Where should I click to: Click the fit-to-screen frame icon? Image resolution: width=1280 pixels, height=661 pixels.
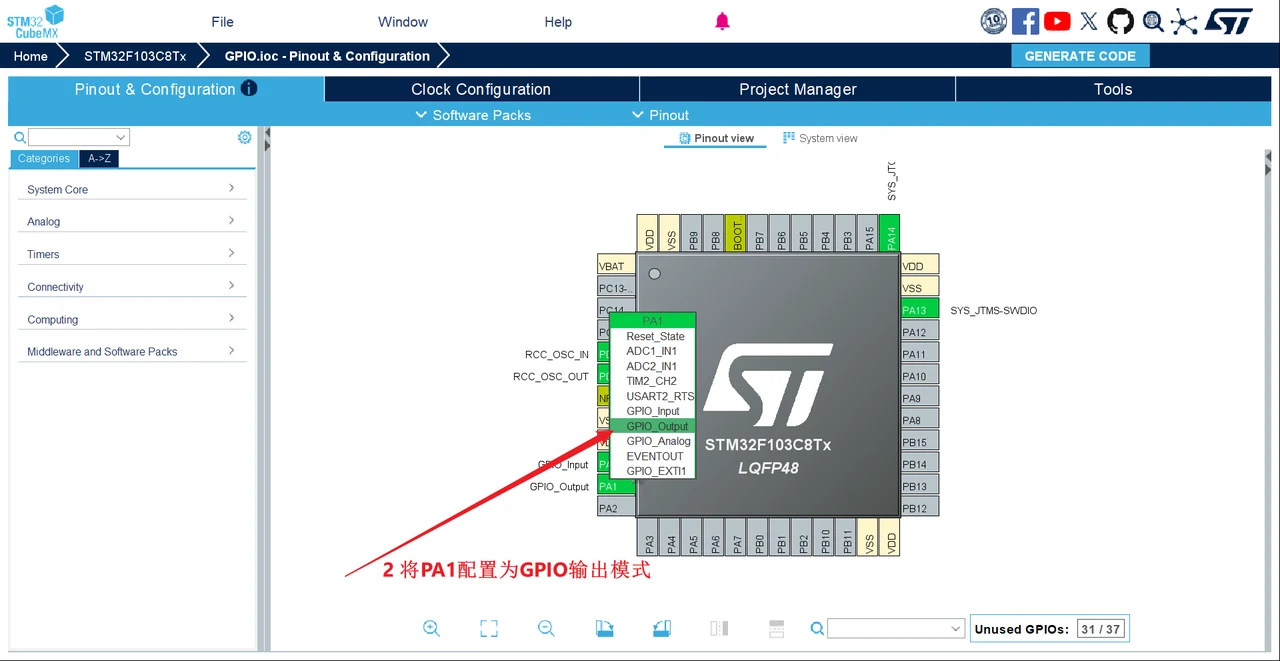(489, 628)
